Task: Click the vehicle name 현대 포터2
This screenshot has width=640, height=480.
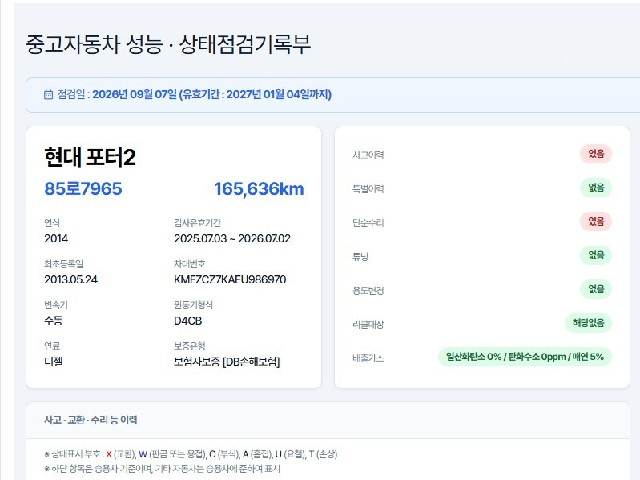Action: coord(90,157)
